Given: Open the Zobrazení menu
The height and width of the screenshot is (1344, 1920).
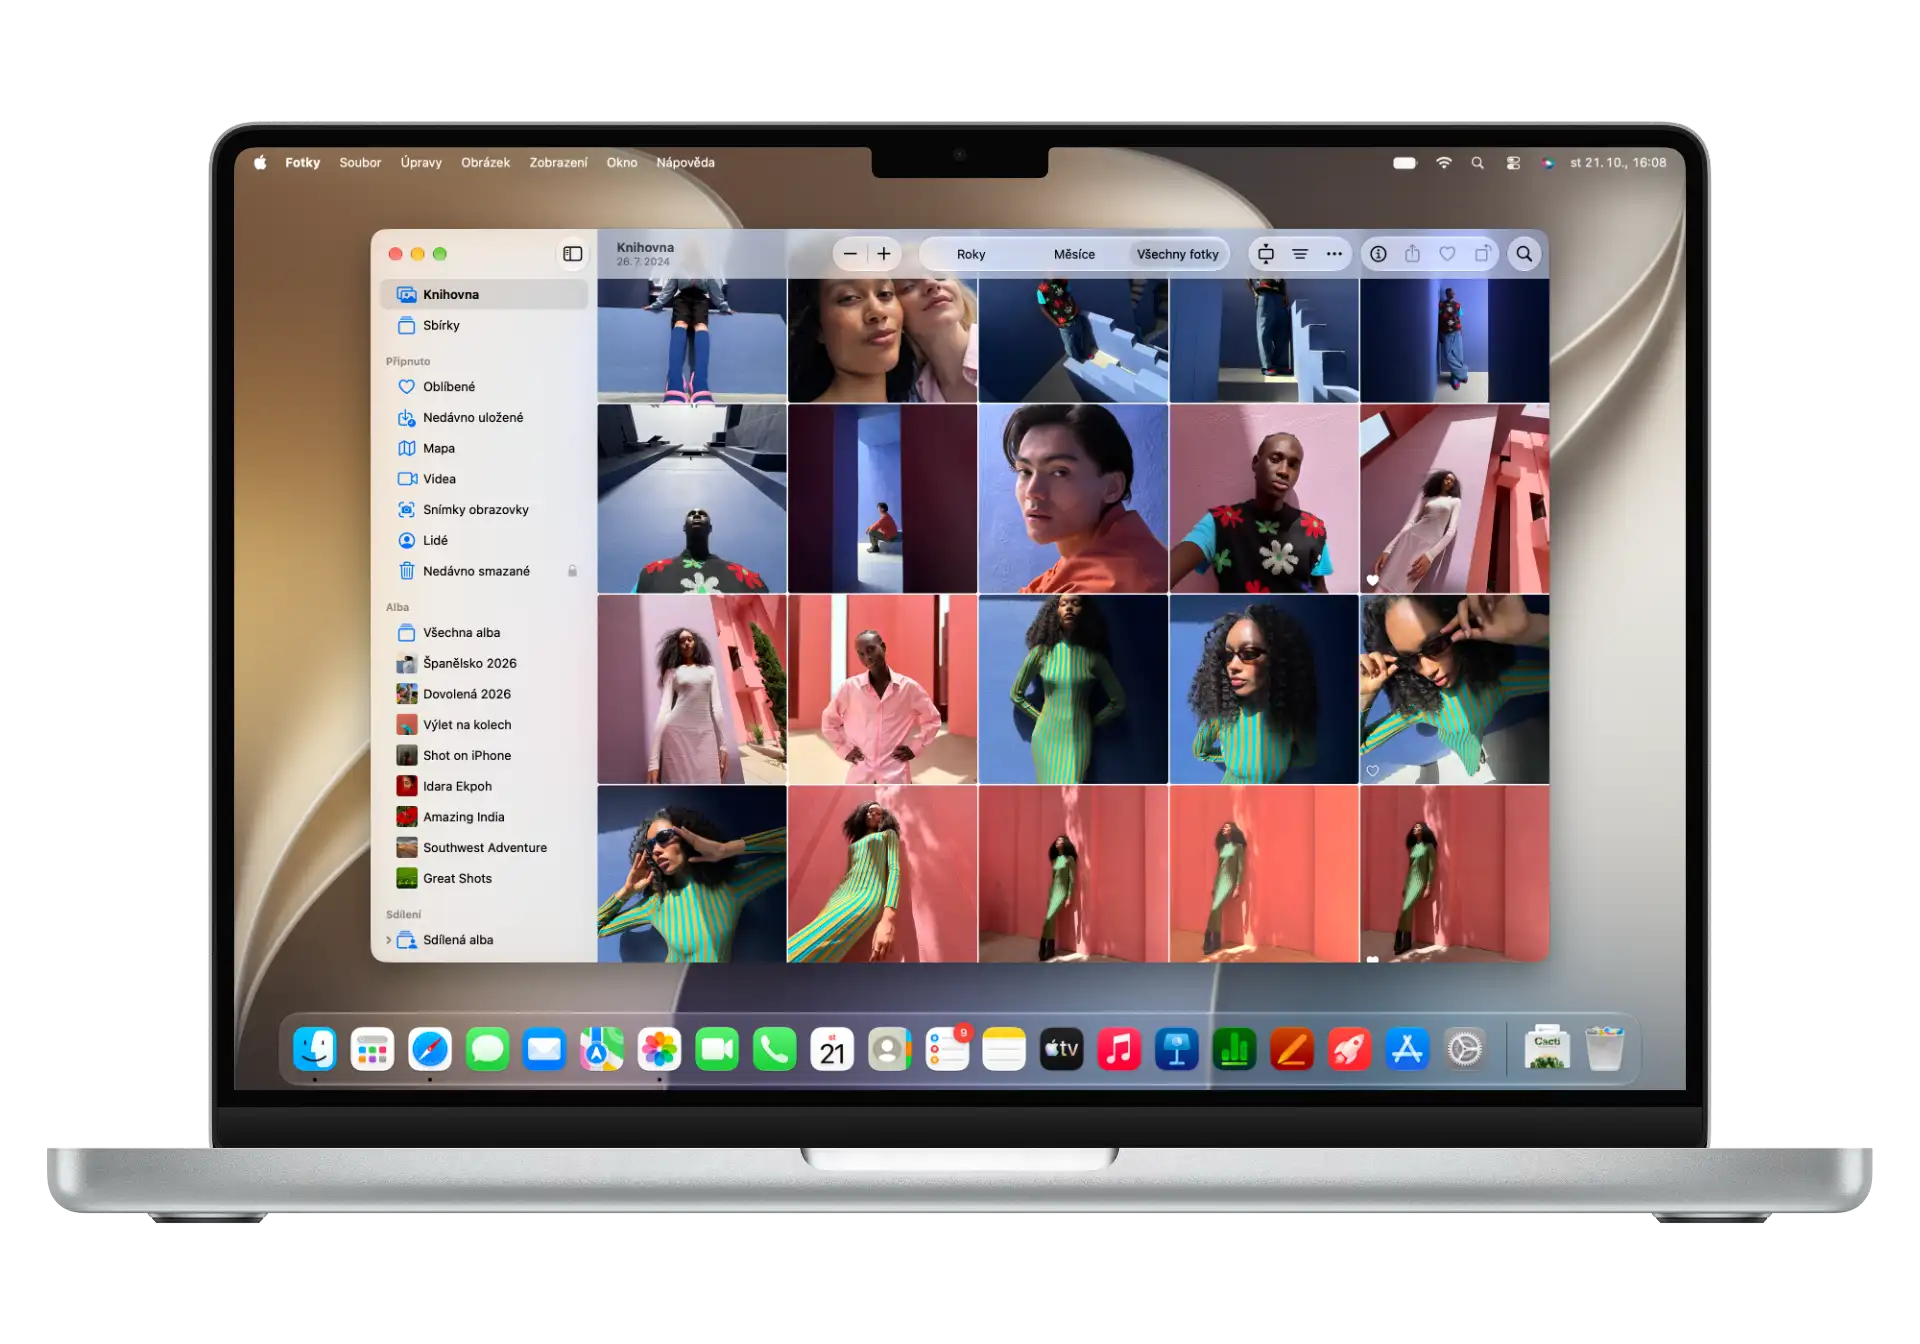Looking at the screenshot, I should [558, 162].
